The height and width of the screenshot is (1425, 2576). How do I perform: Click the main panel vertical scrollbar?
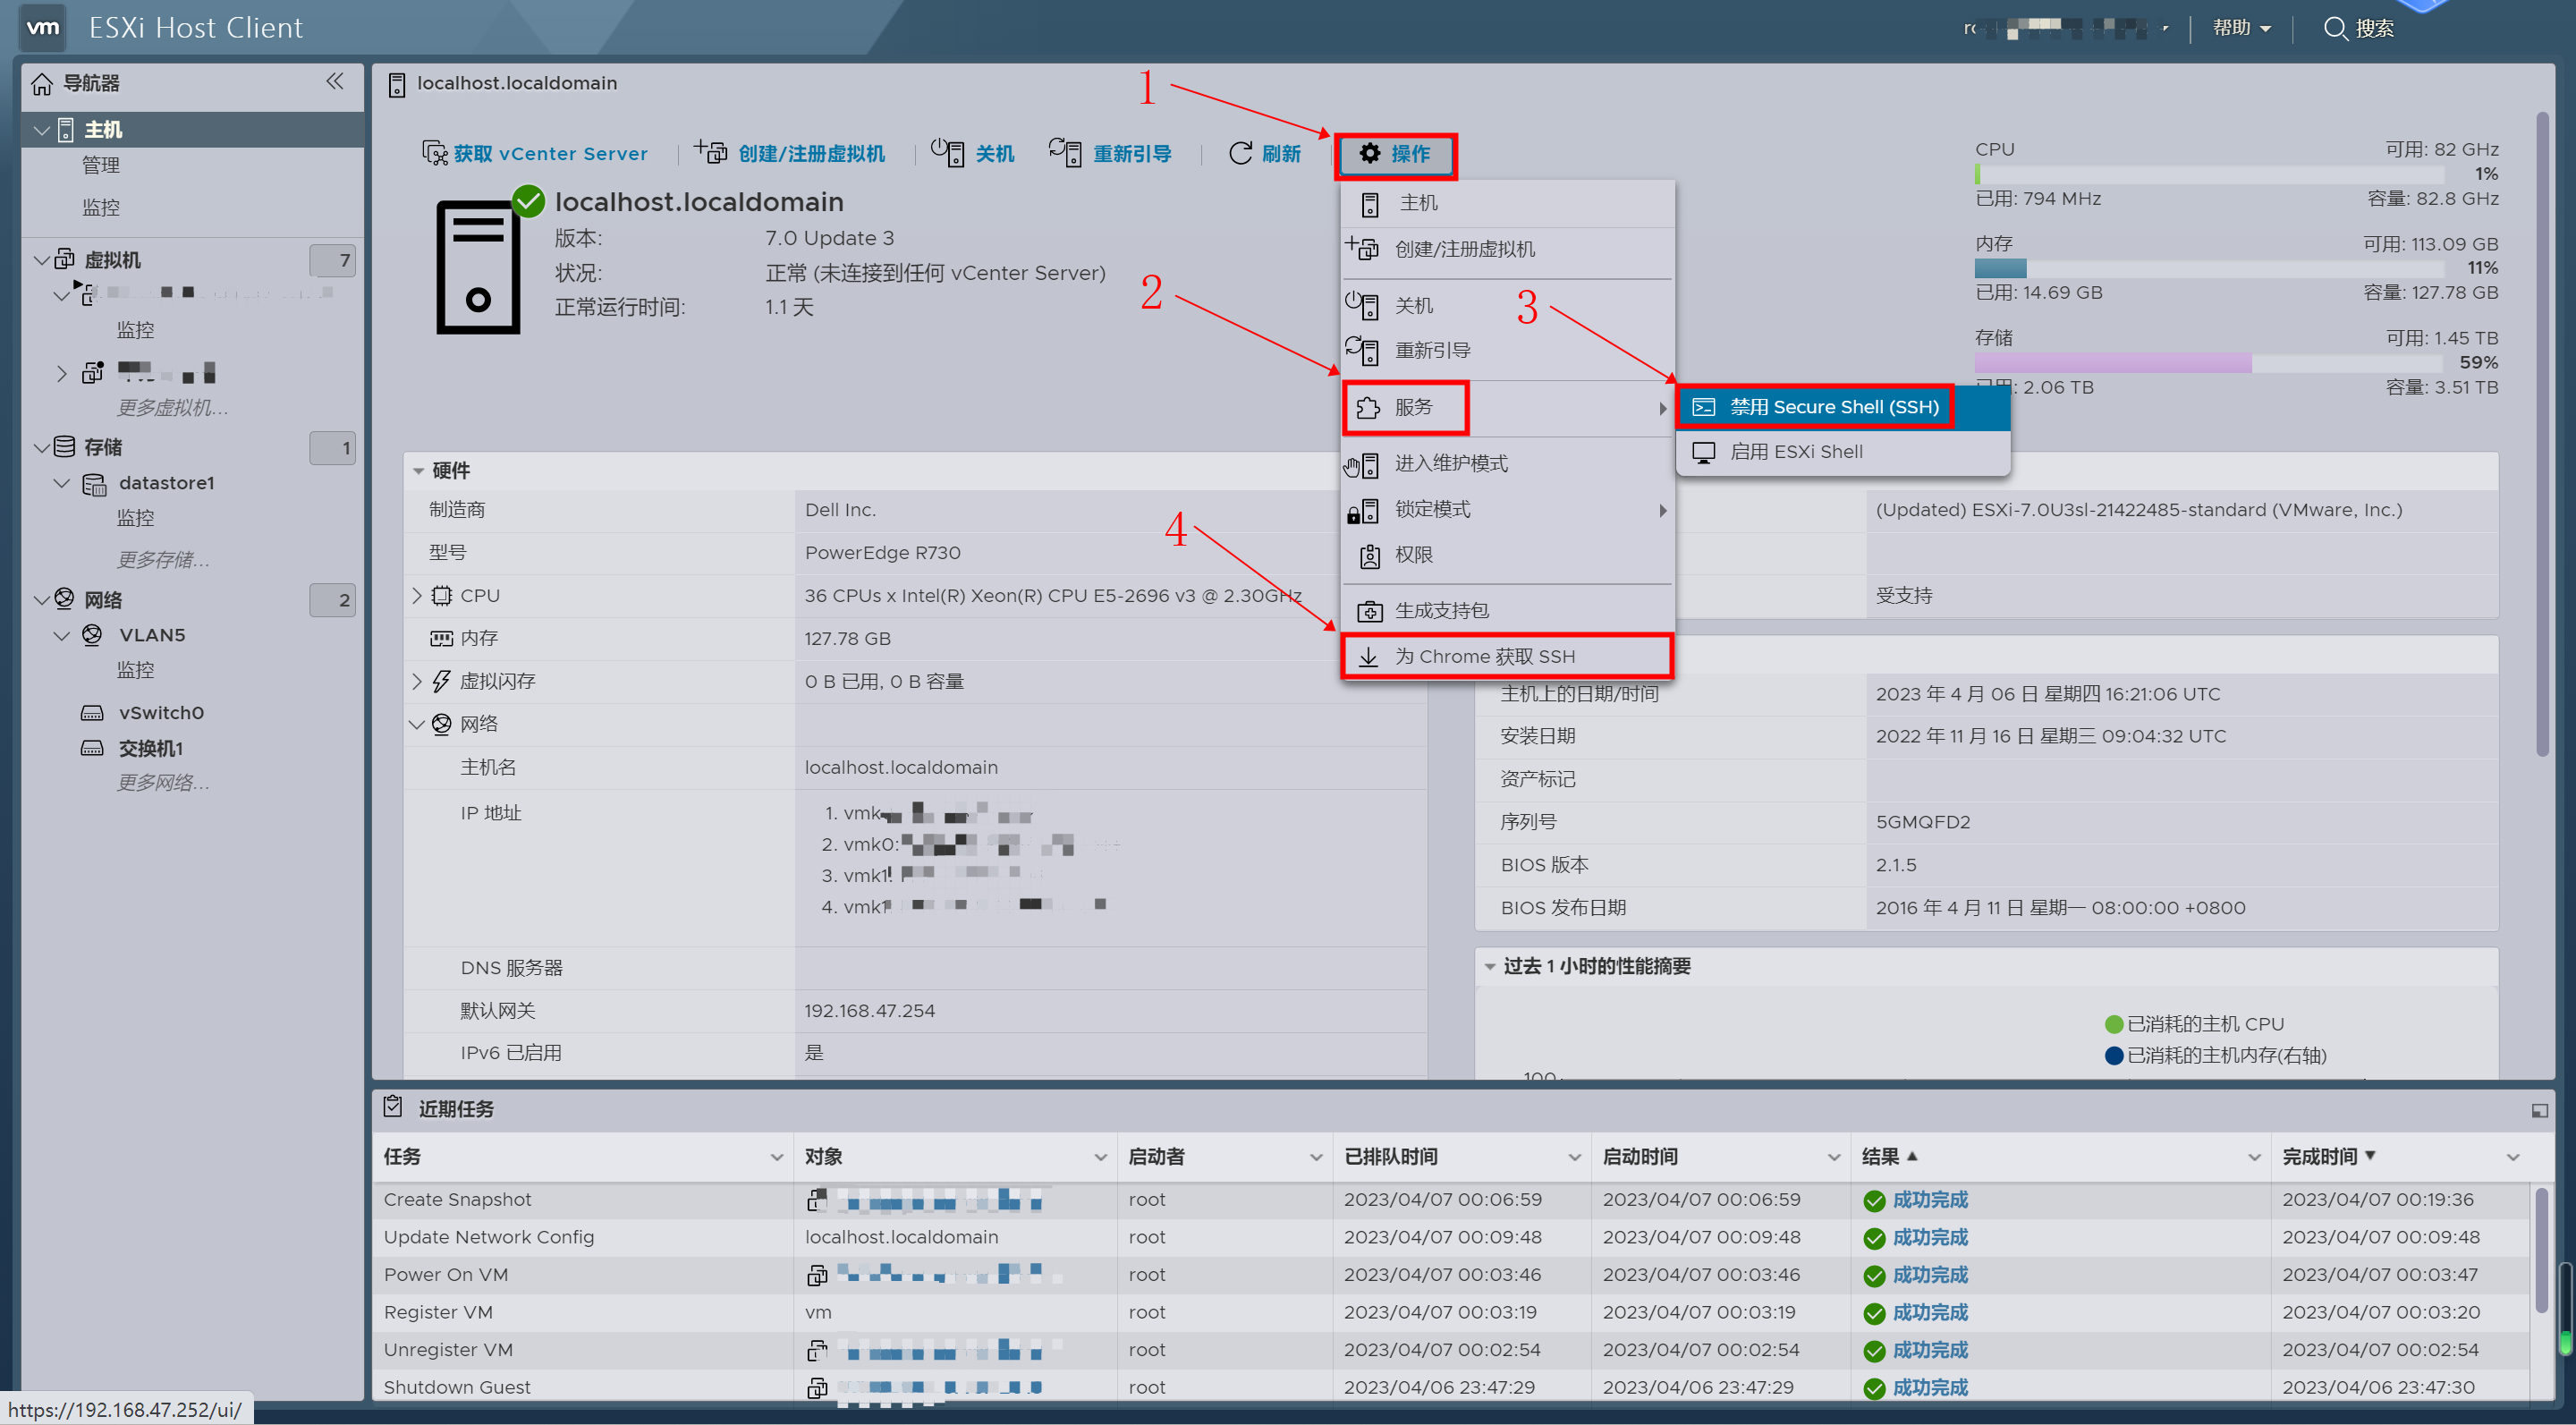[2541, 435]
